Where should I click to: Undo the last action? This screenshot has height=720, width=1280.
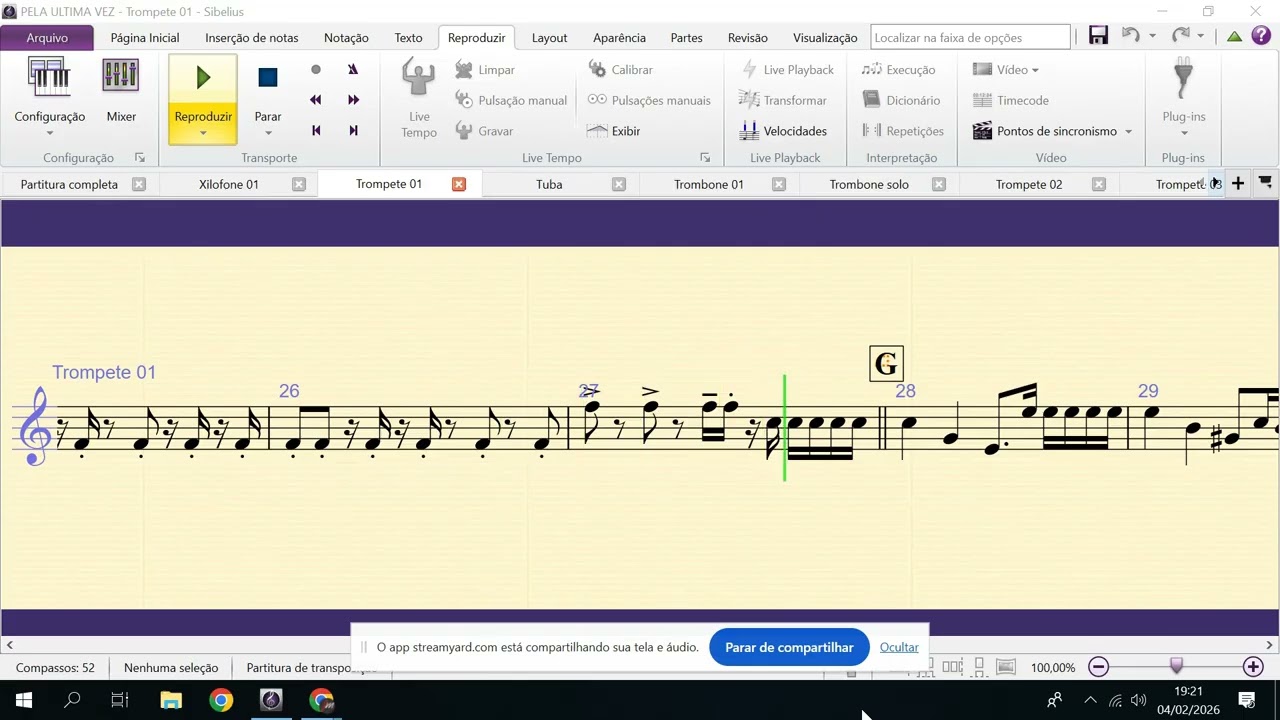1131,36
